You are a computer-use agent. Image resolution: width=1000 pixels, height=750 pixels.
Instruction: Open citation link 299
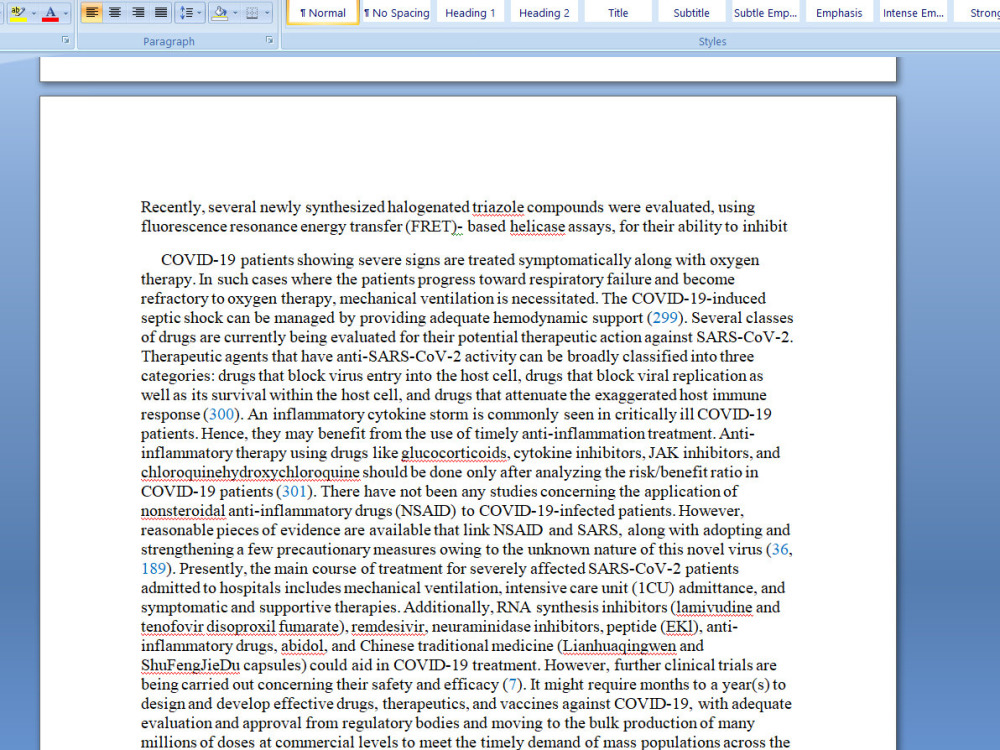pos(665,318)
